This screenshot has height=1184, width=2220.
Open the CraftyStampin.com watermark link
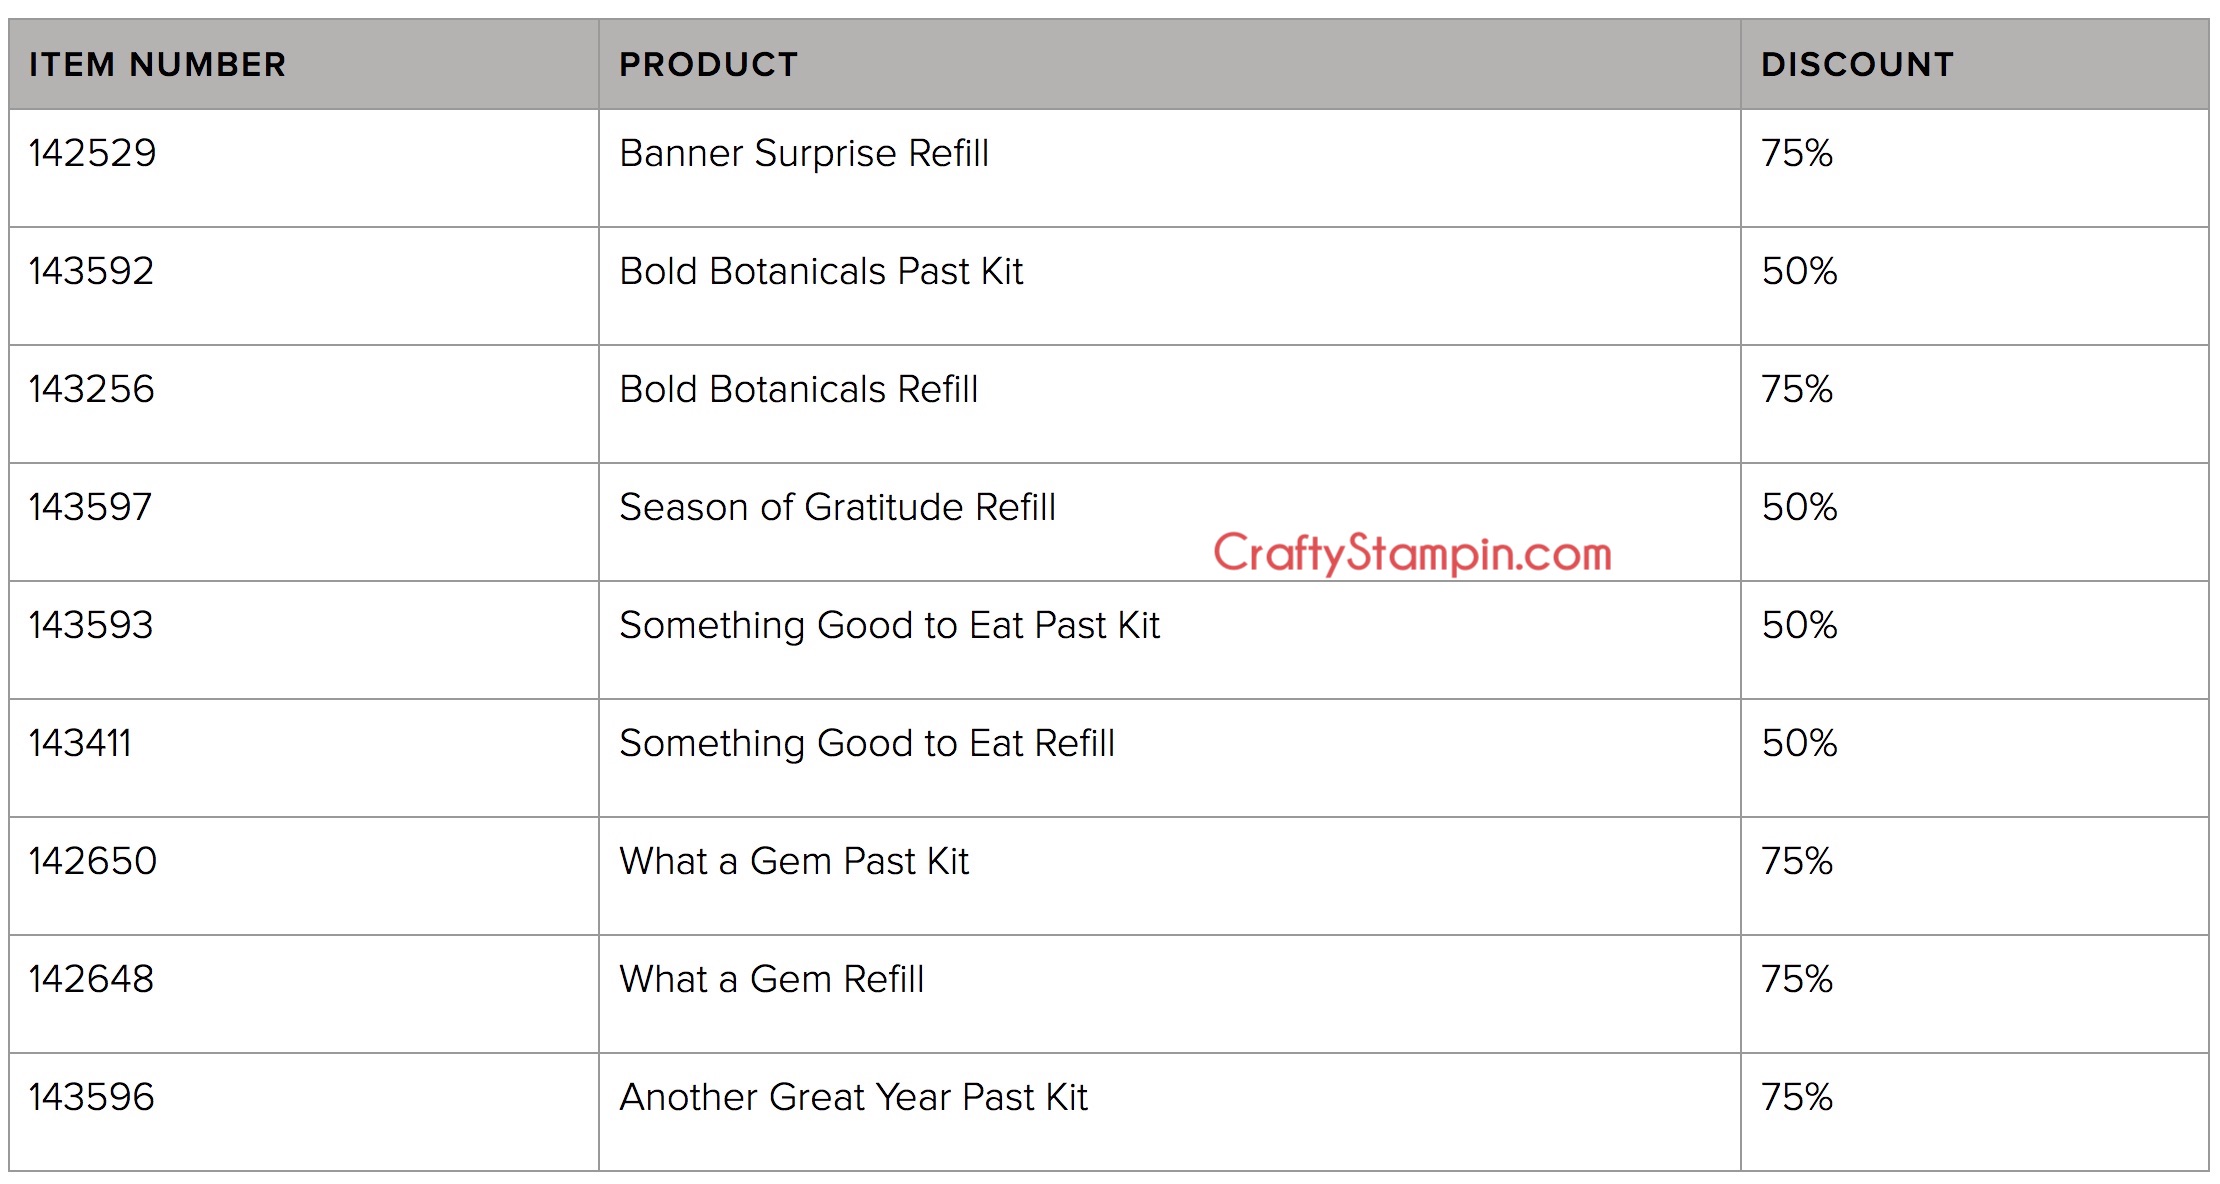point(1412,553)
